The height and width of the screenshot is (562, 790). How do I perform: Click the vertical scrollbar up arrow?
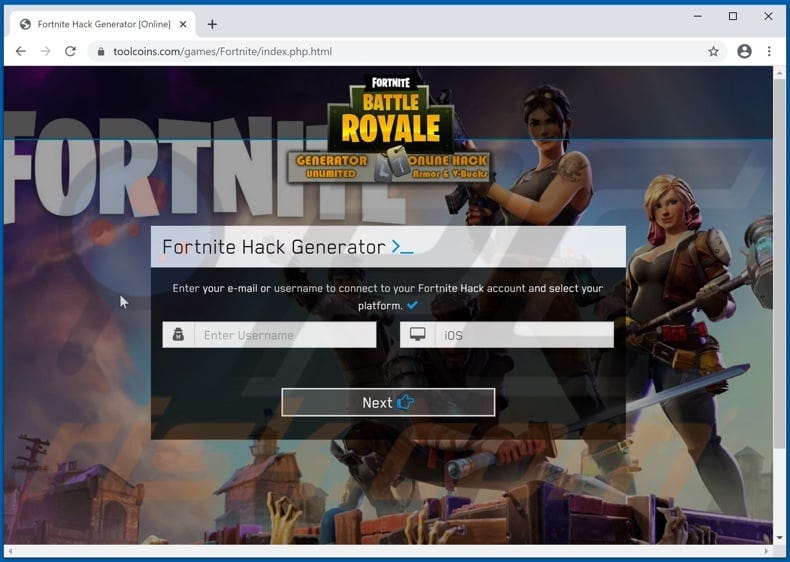(779, 73)
